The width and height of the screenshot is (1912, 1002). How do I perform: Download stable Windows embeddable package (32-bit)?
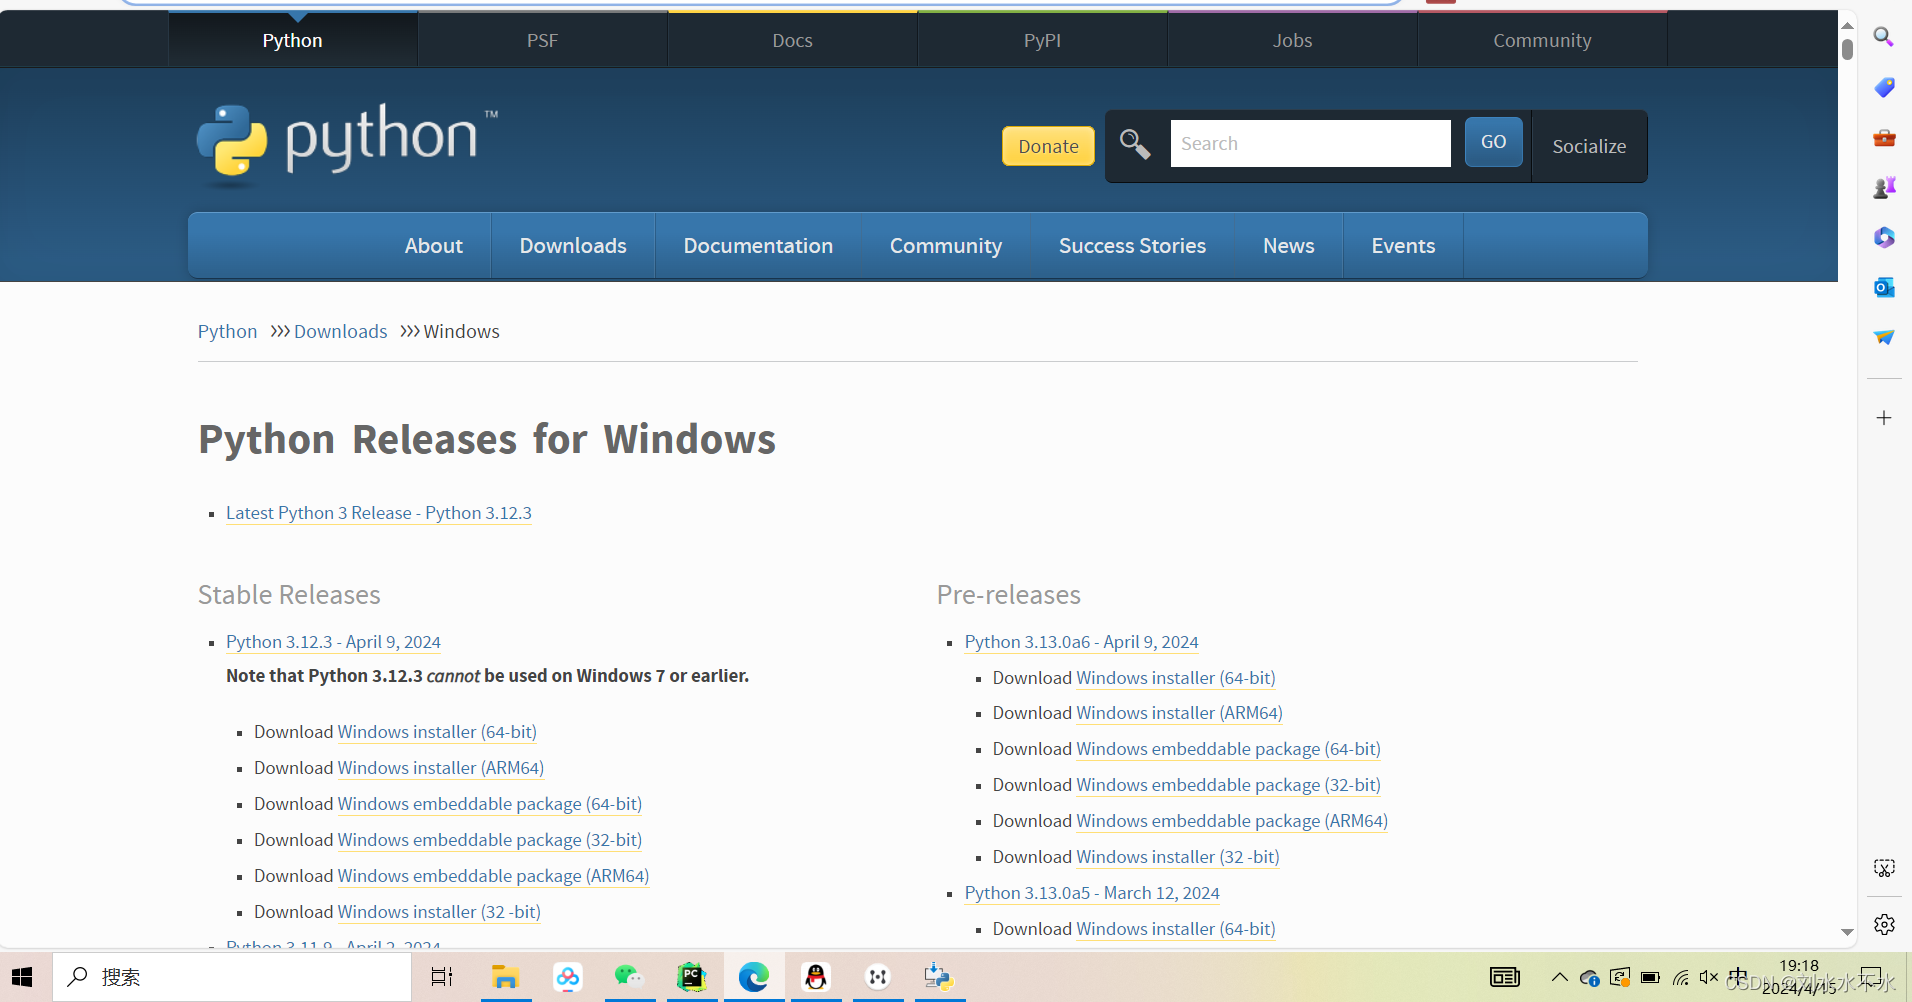click(490, 840)
